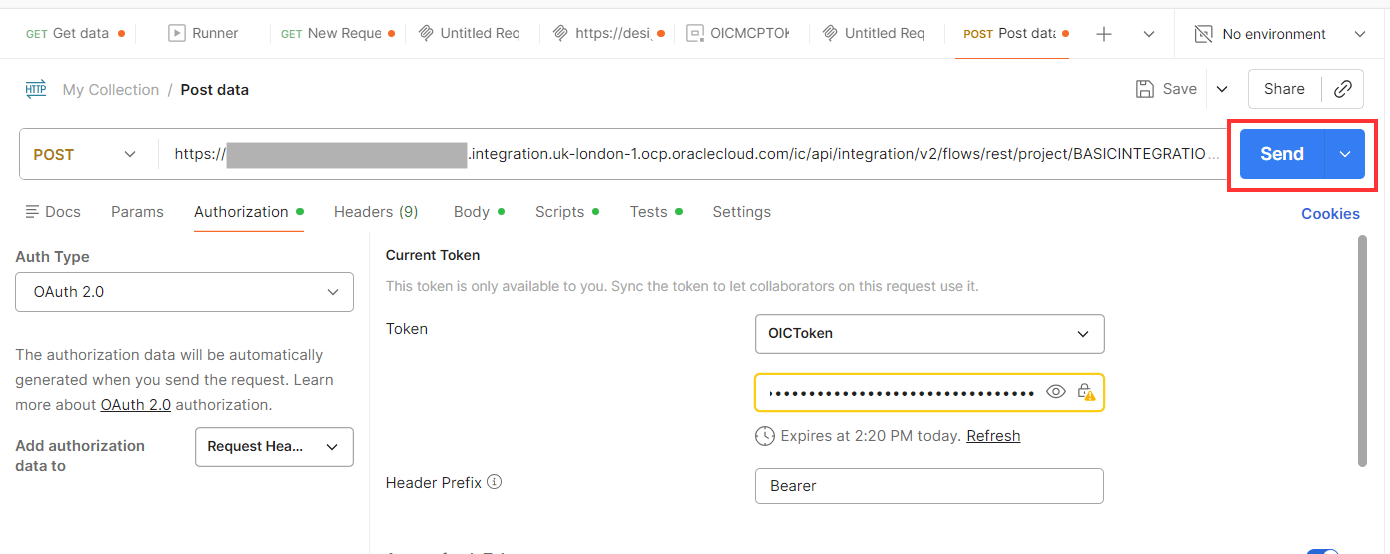Click the Runner tab play icon
The height and width of the screenshot is (554, 1390).
coord(177,33)
